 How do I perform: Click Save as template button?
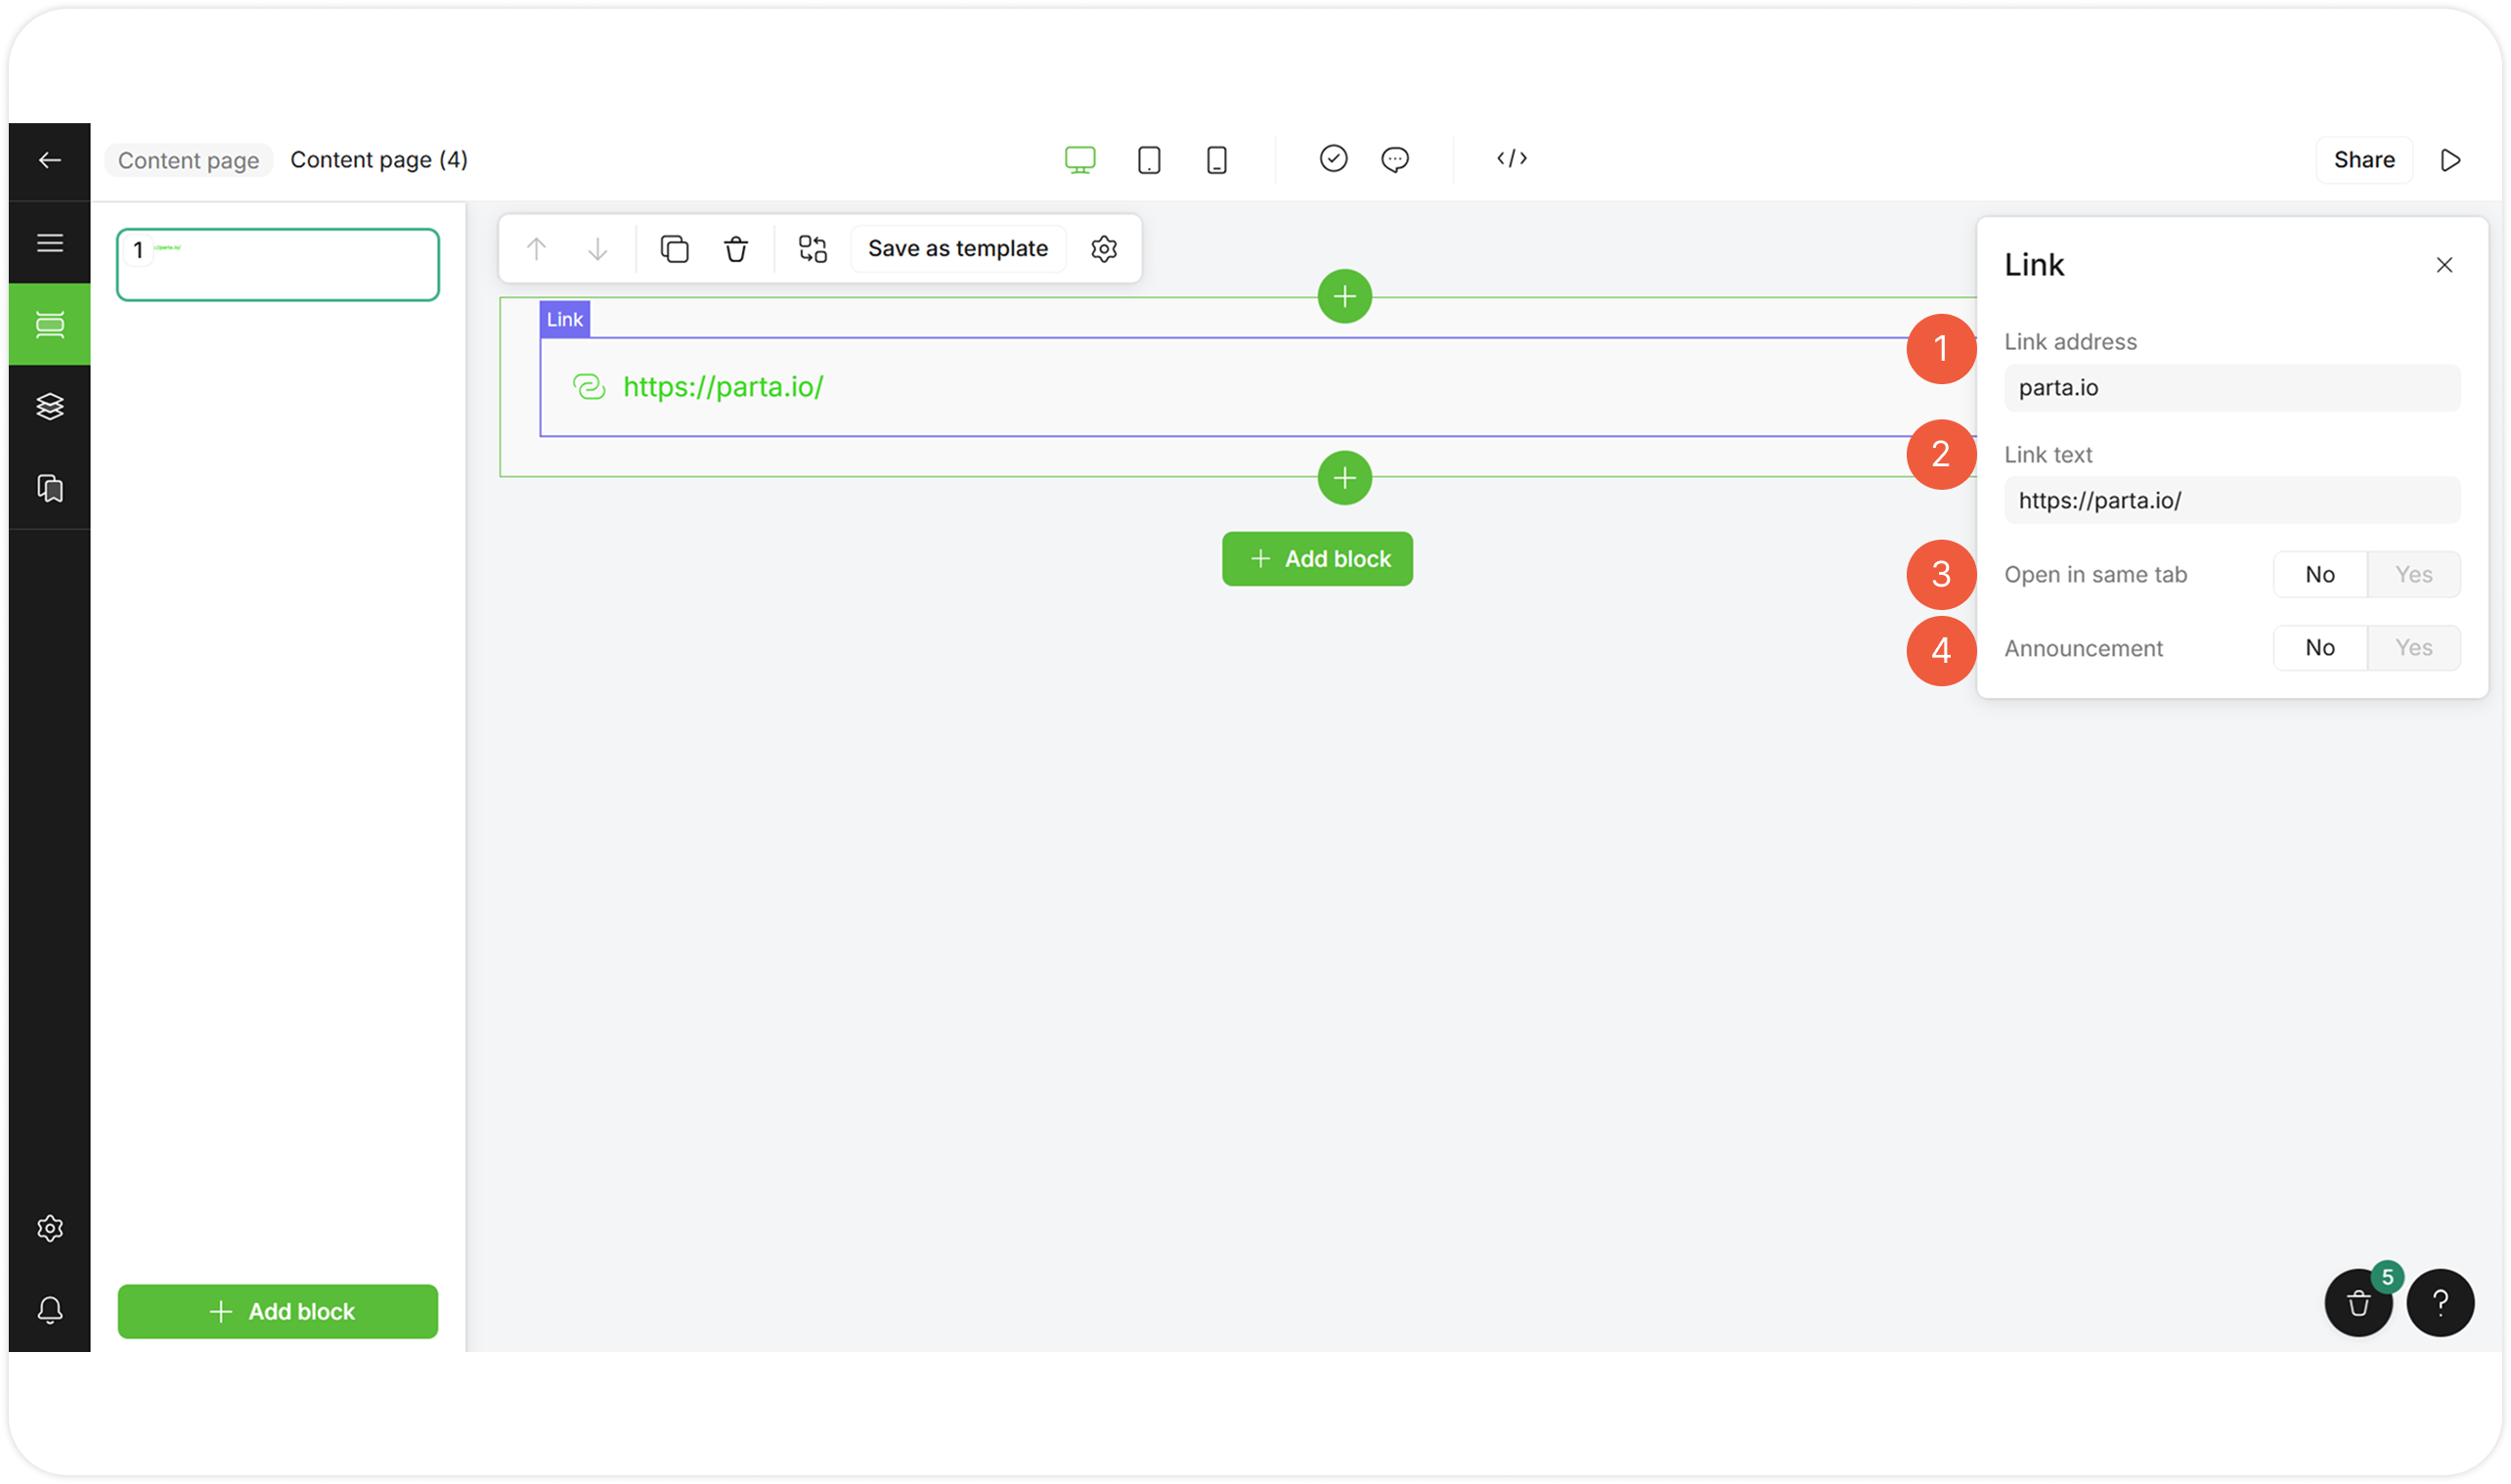coord(957,249)
